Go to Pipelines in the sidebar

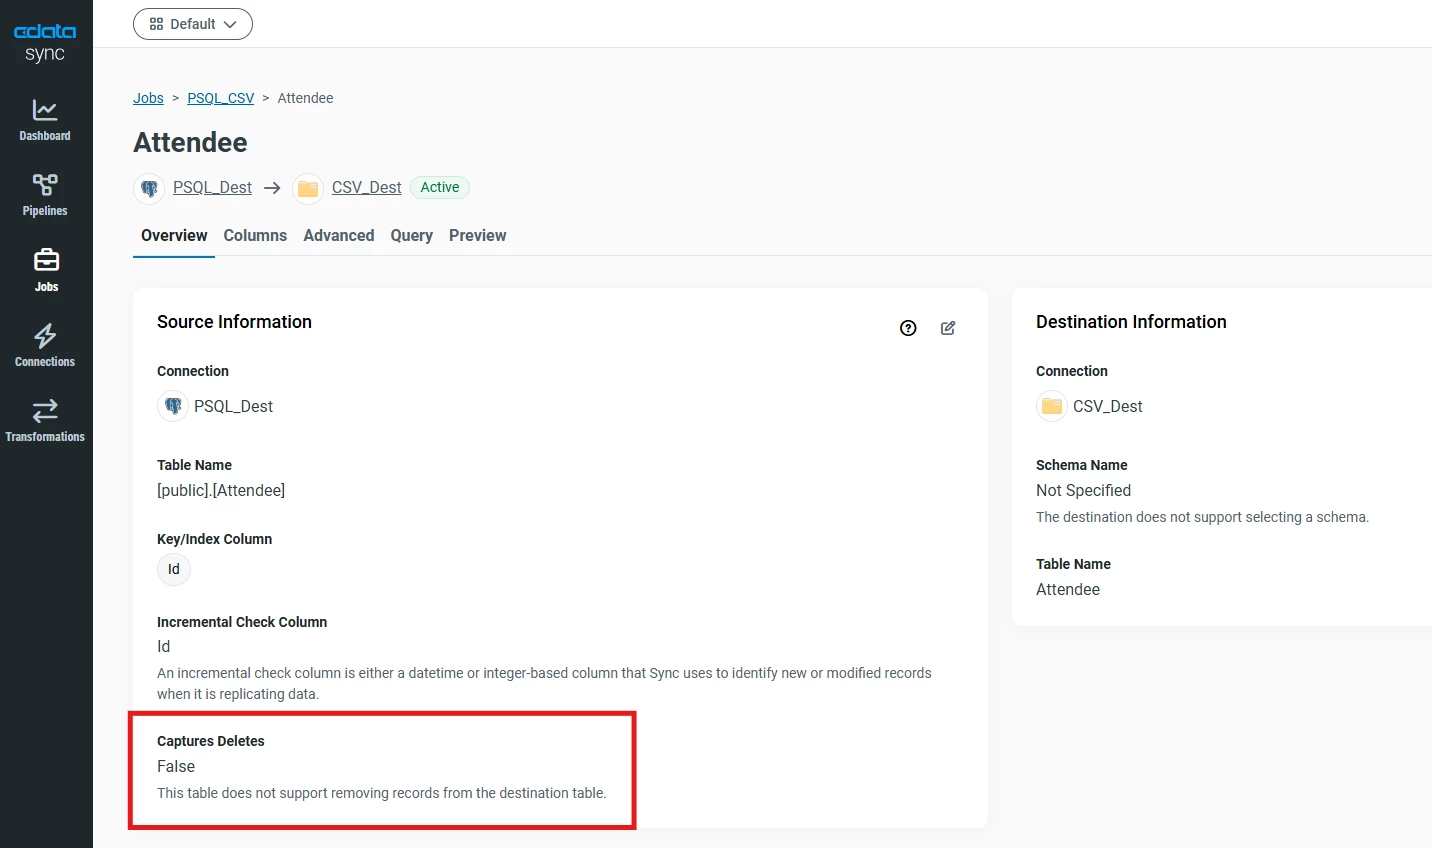[x=45, y=195]
